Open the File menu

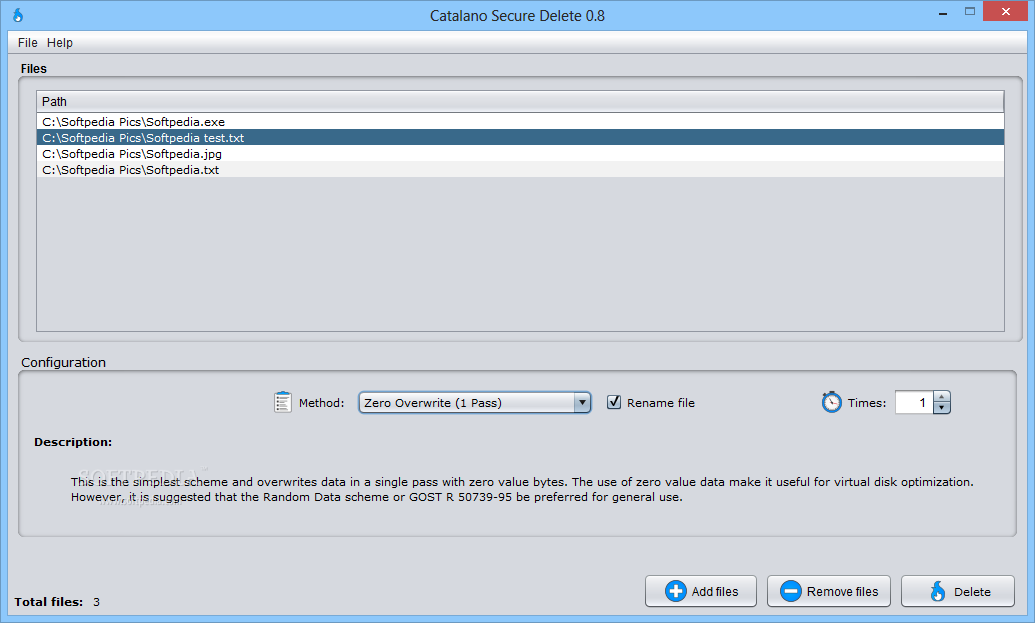pyautogui.click(x=28, y=43)
